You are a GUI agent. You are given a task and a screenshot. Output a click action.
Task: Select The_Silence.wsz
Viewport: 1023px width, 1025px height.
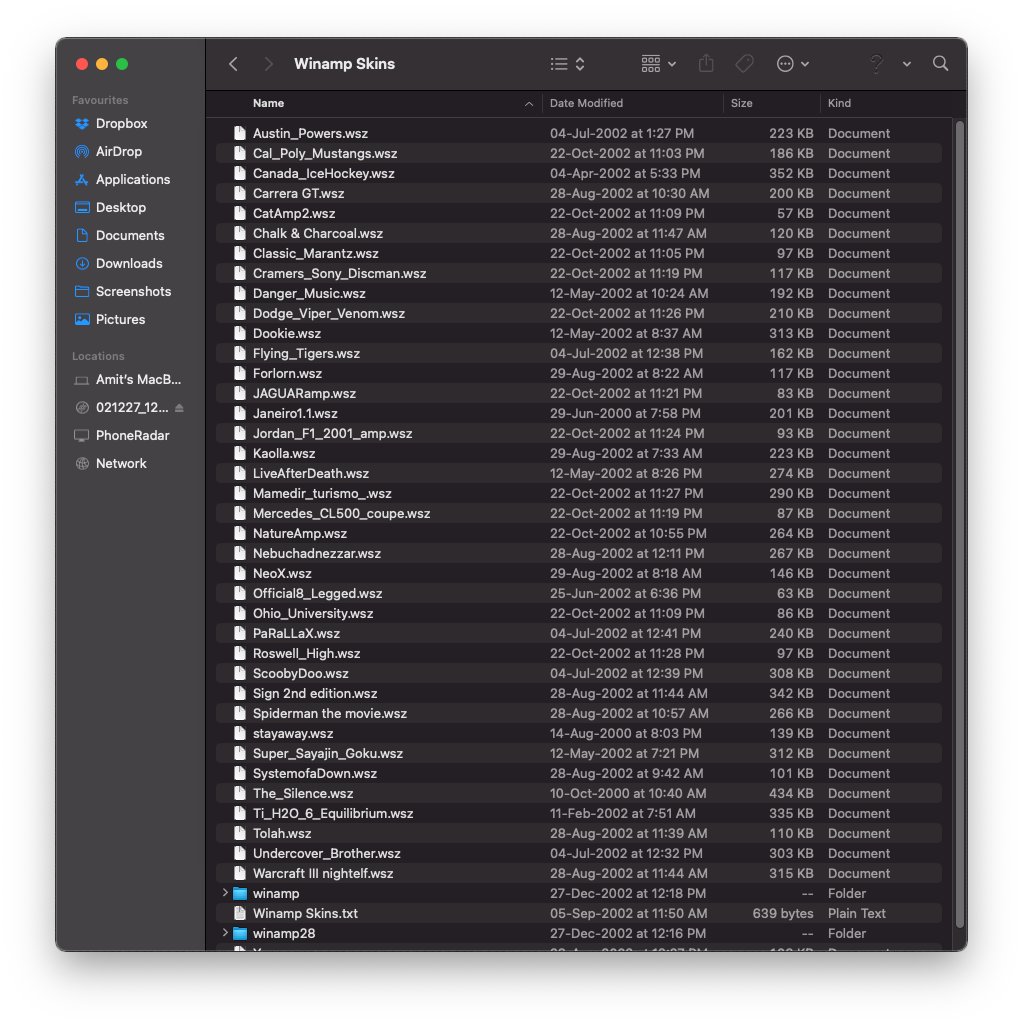[x=579, y=794]
